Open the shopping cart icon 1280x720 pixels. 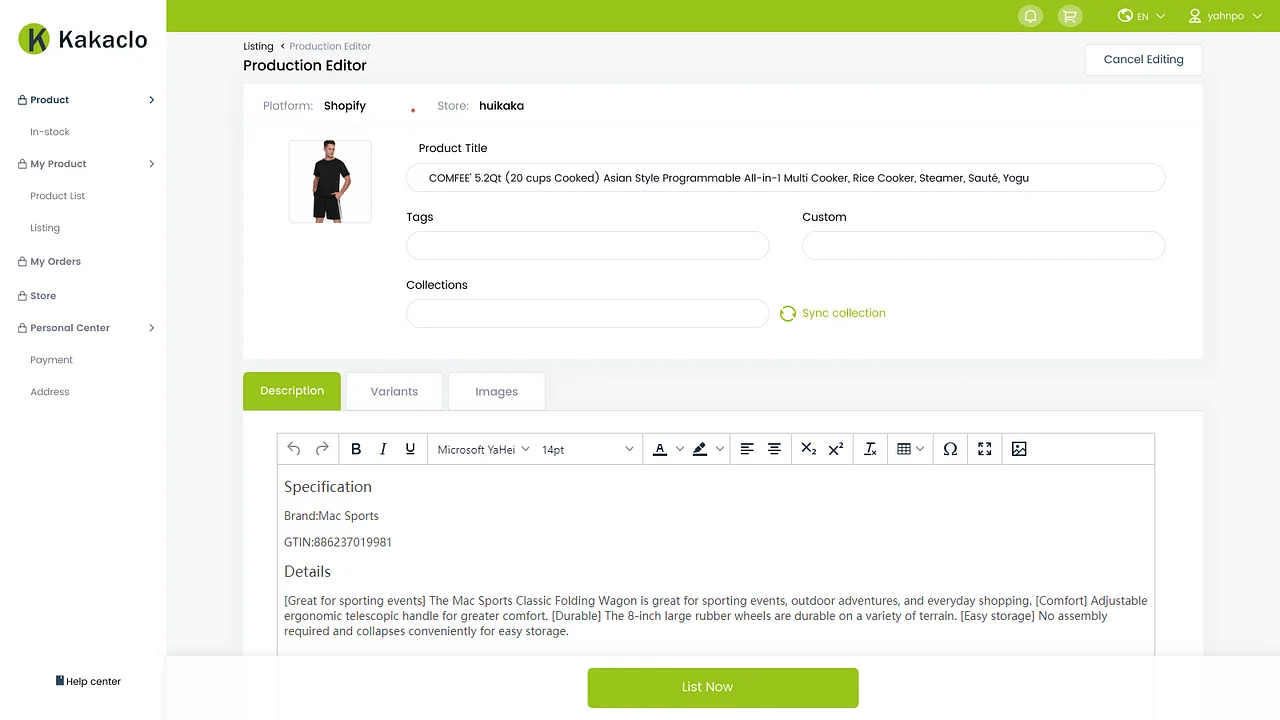tap(1070, 16)
